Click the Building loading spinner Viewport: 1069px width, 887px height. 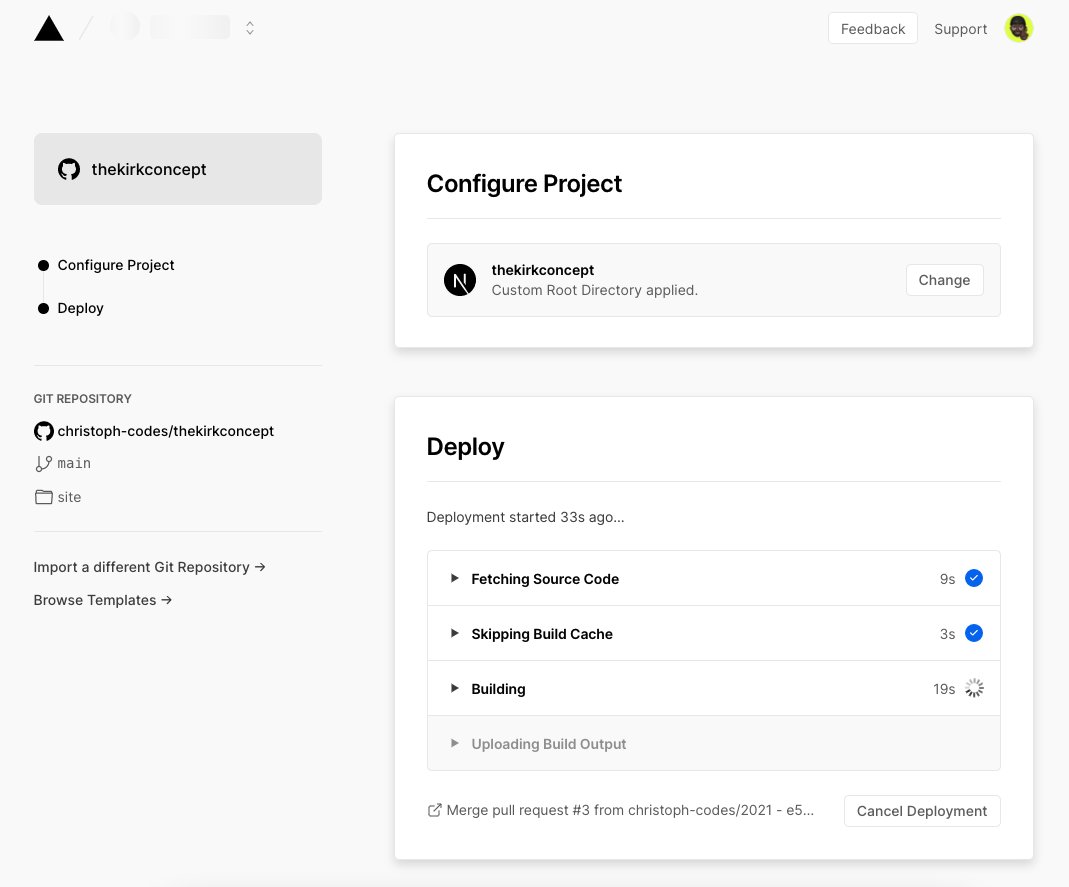click(x=974, y=688)
